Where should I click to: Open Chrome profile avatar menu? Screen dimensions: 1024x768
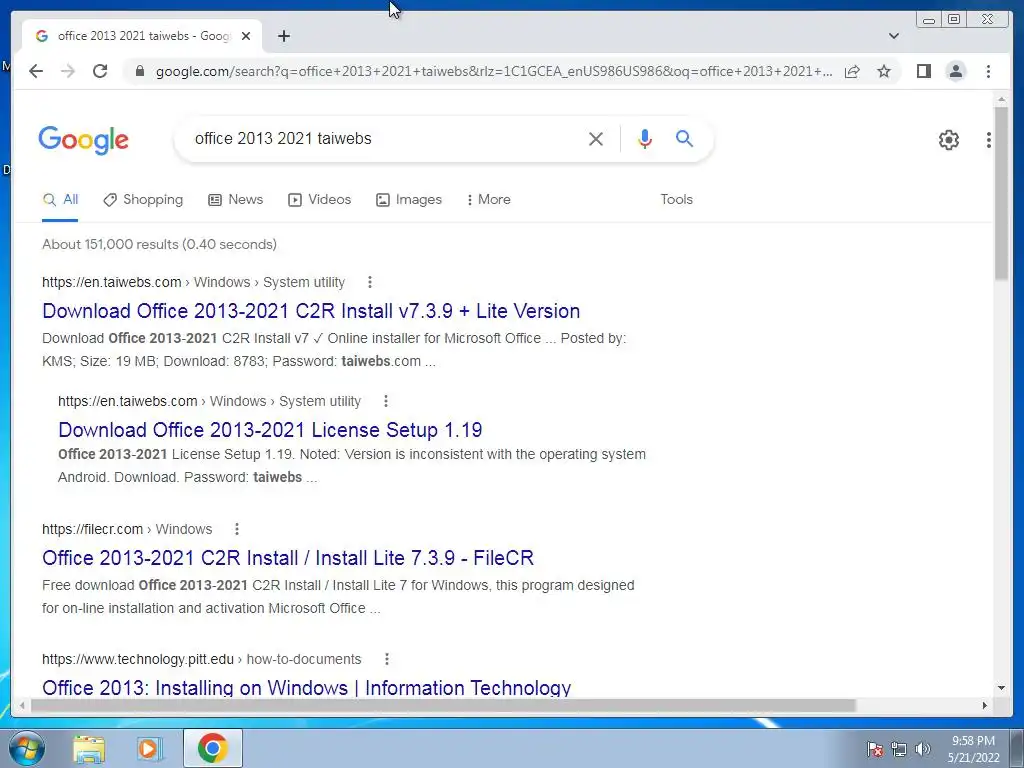tap(955, 71)
